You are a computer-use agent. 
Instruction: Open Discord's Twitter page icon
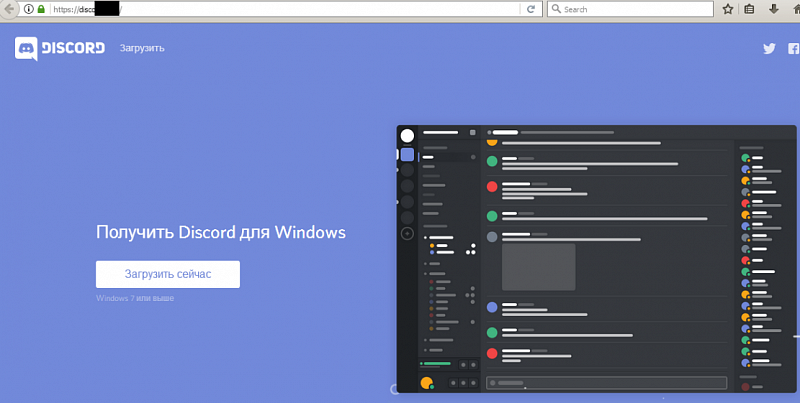pyautogui.click(x=769, y=48)
